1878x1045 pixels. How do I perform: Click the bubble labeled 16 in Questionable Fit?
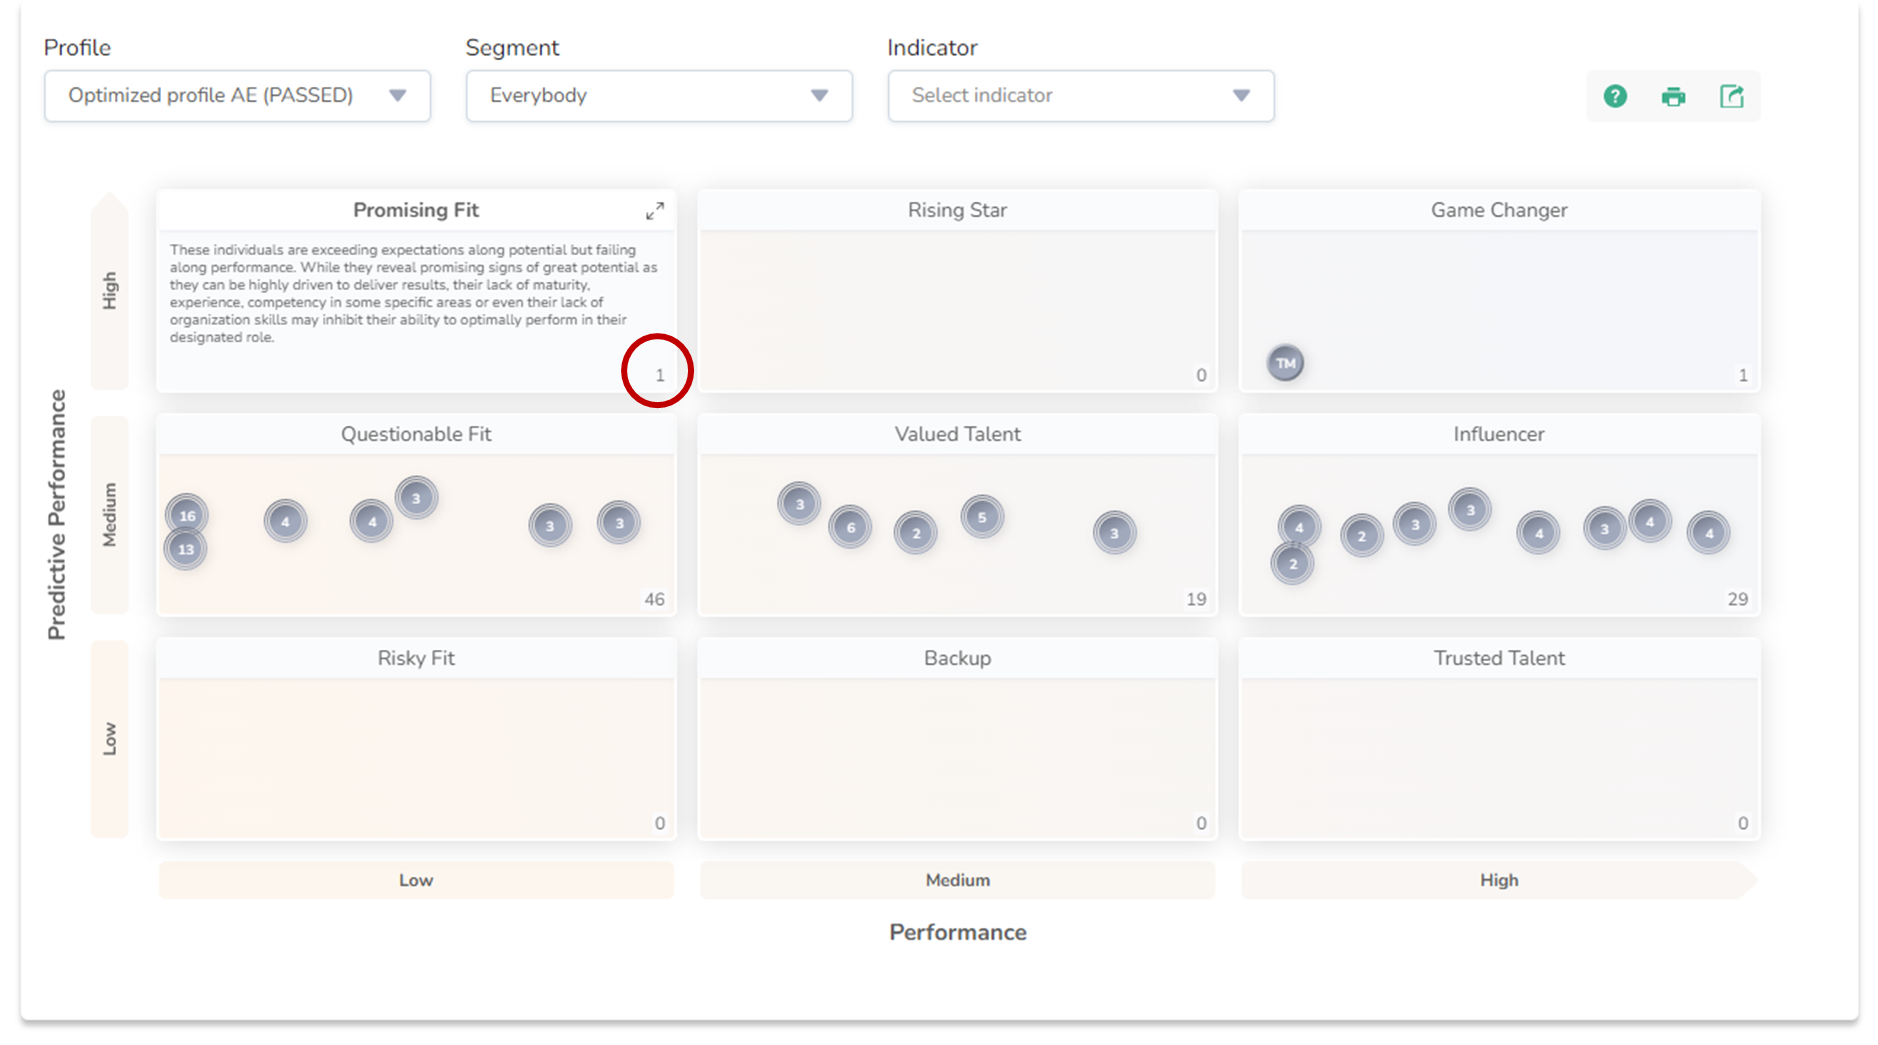point(187,515)
